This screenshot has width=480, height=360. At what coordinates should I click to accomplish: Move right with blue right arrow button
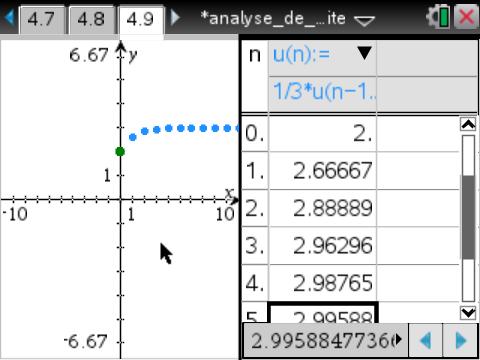(460, 341)
